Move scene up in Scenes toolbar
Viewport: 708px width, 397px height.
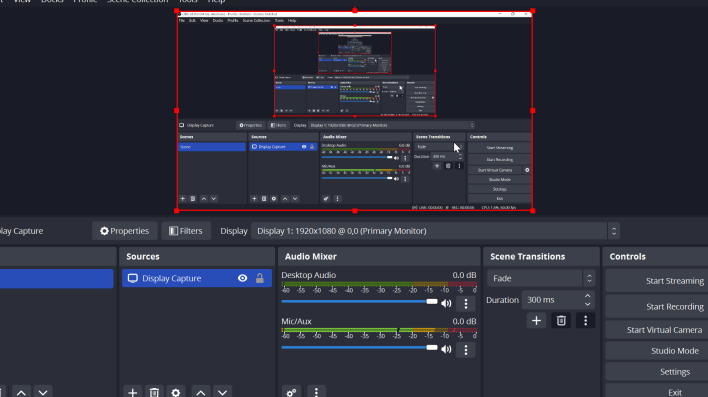tap(21, 392)
